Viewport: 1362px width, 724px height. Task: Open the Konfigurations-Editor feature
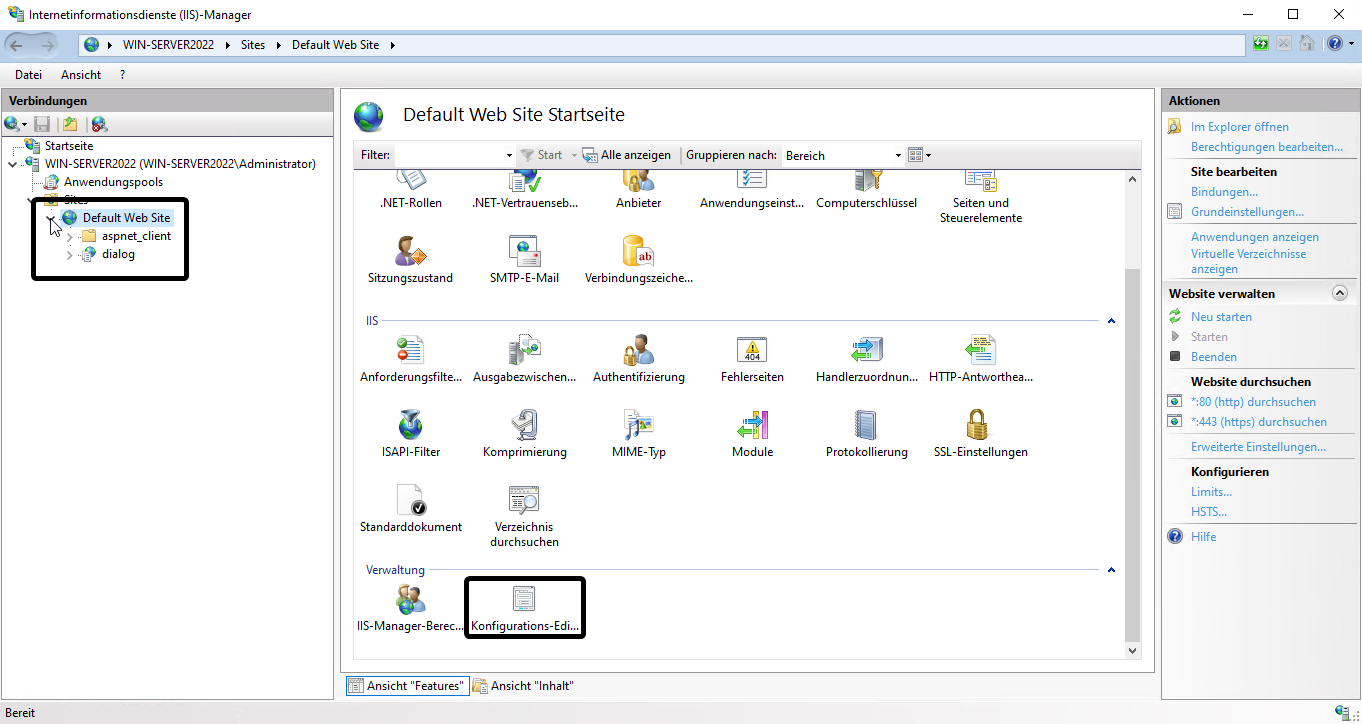point(525,609)
